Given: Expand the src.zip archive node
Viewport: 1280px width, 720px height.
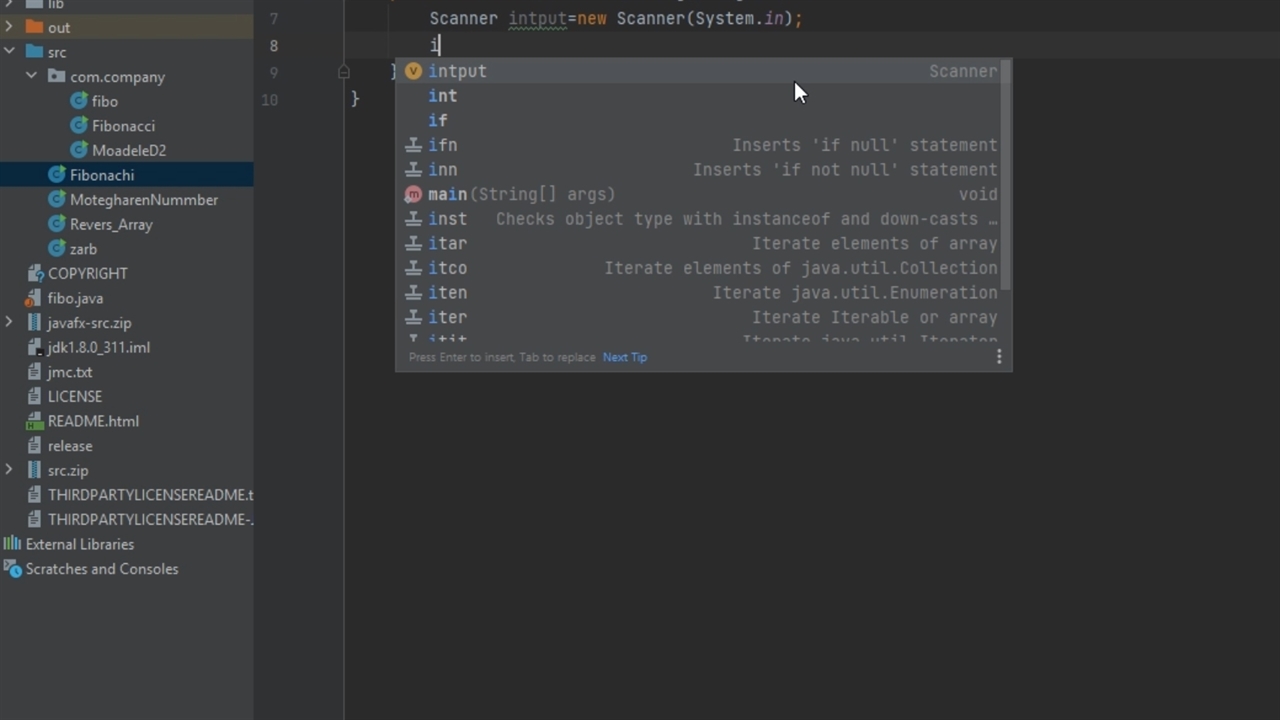Looking at the screenshot, I should (9, 470).
